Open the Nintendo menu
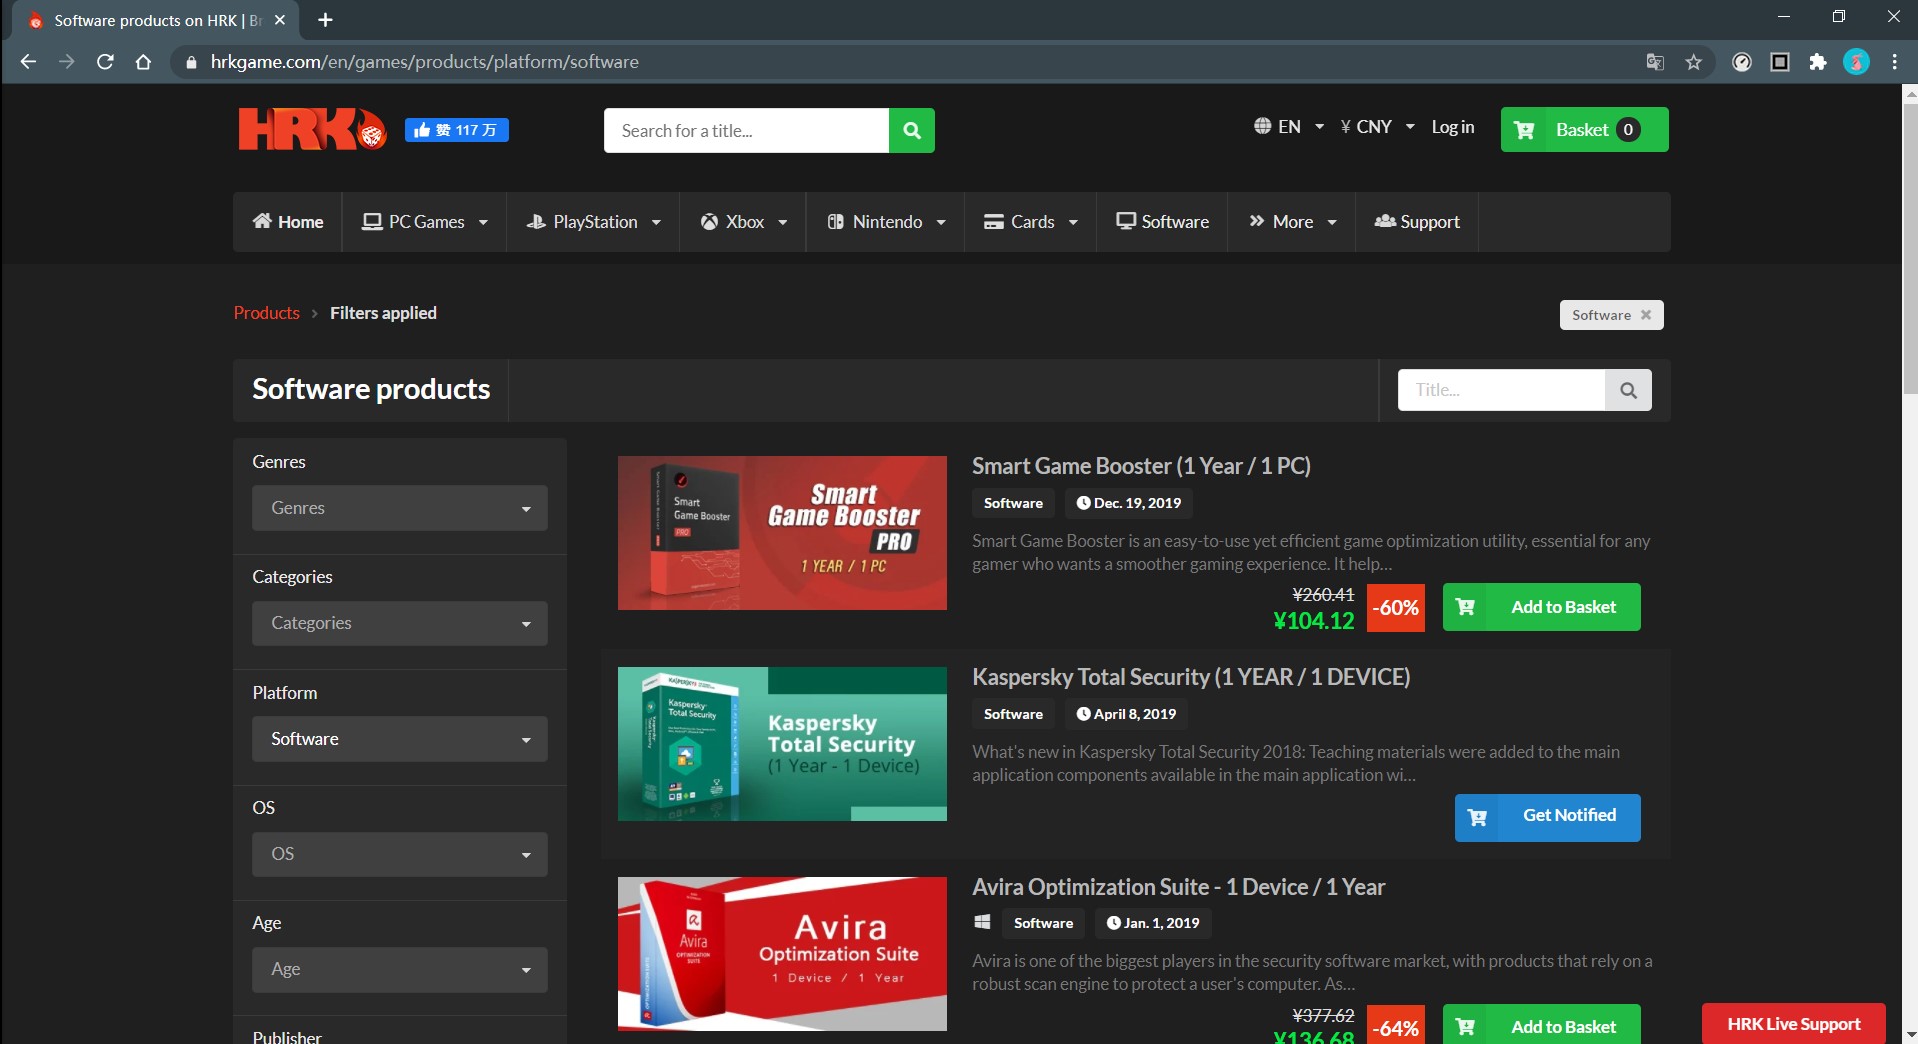This screenshot has width=1918, height=1044. coord(886,222)
